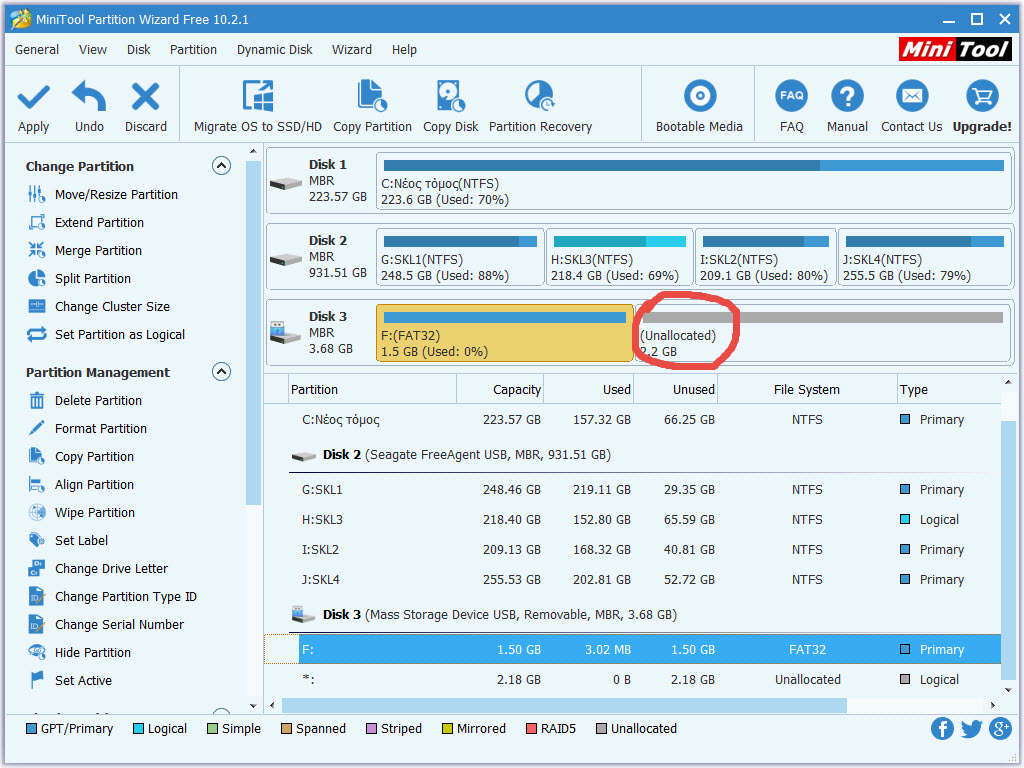Click Format Partition in sidebar

[x=100, y=429]
